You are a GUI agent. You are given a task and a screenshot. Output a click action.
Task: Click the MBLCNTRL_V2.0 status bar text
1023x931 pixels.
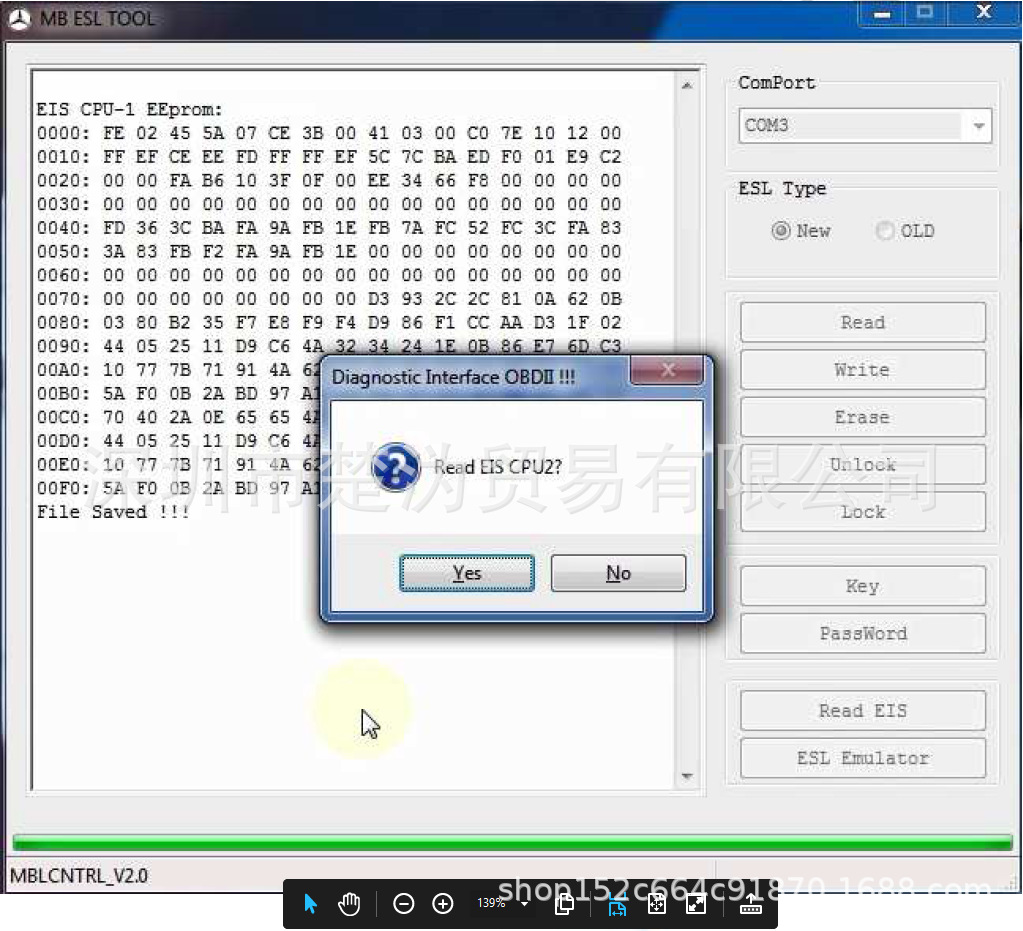coord(79,876)
